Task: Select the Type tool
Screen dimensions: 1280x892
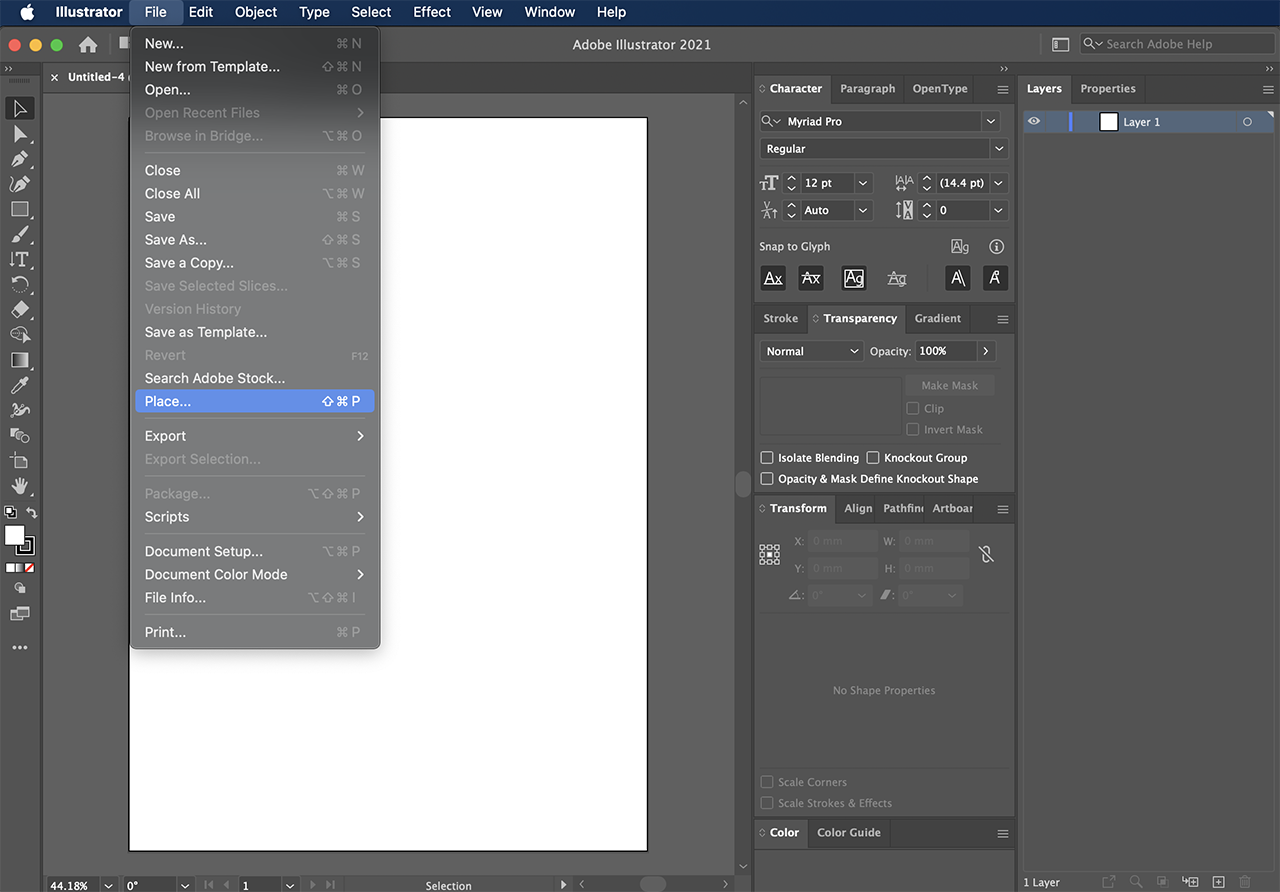Action: pos(20,259)
